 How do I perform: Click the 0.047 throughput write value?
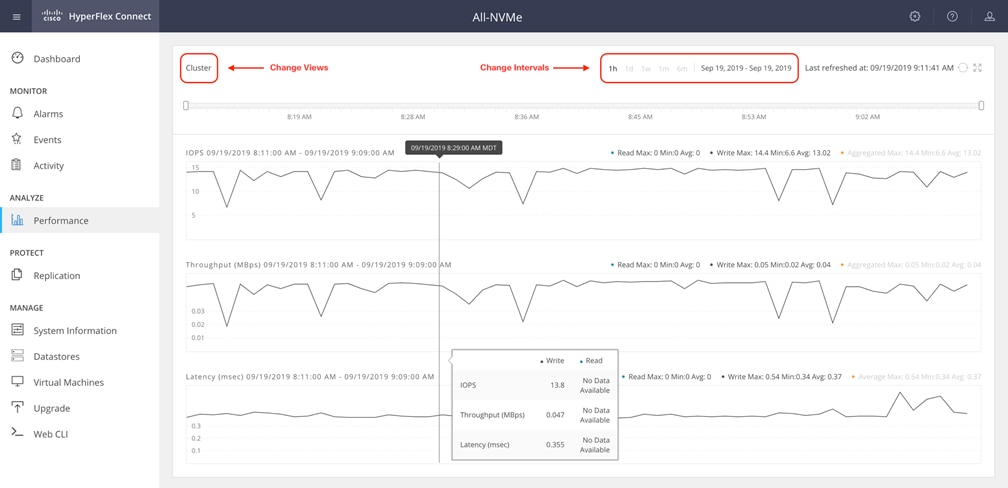555,415
